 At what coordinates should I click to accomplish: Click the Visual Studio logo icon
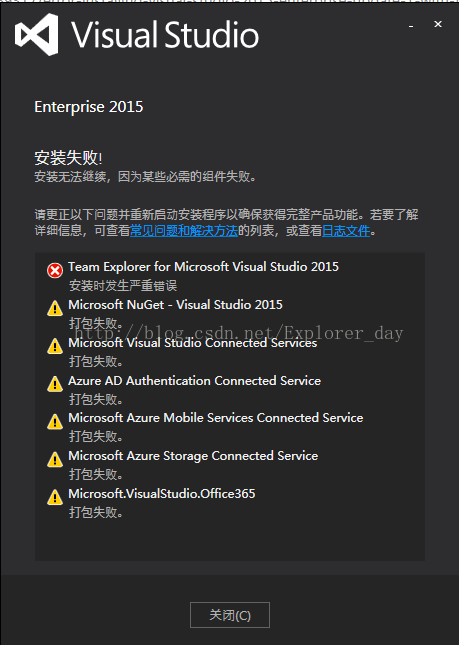click(x=36, y=35)
